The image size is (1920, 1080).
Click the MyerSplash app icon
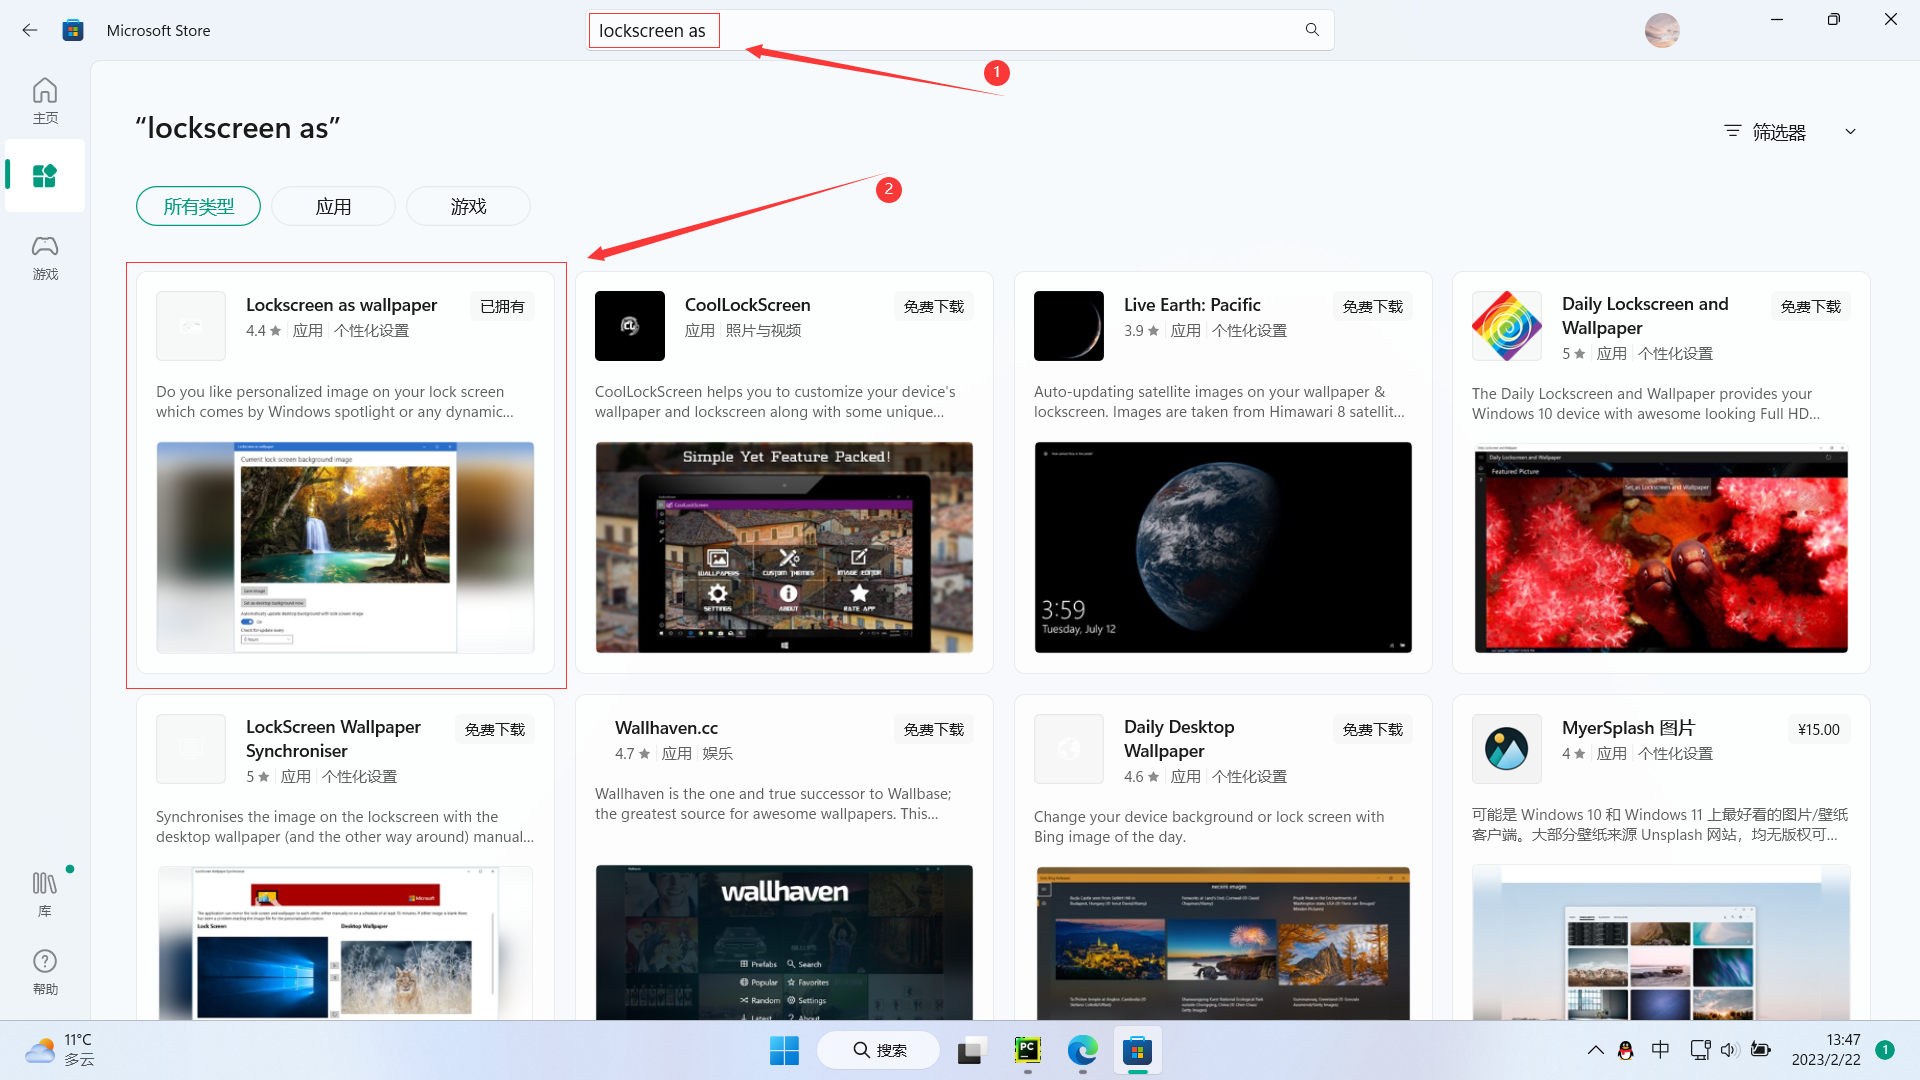click(1507, 749)
